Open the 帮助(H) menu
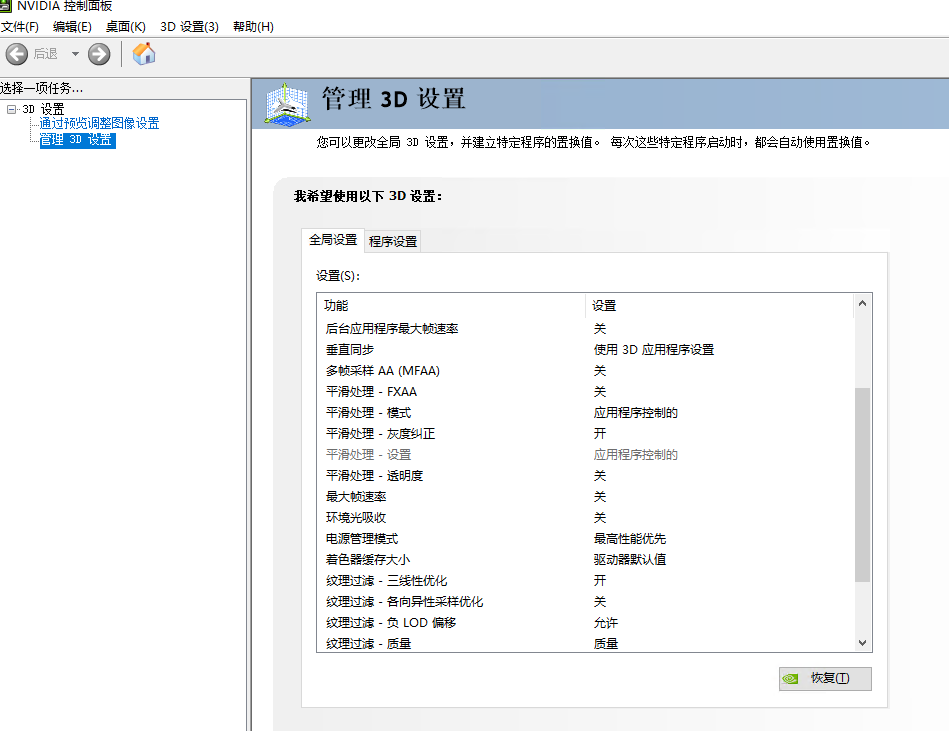Screen dimensions: 949x731 point(253,27)
